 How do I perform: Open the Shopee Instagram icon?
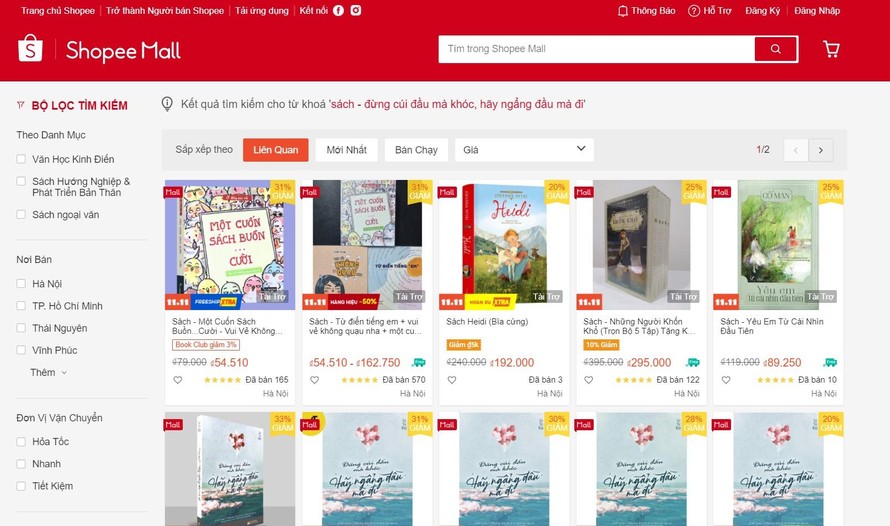pyautogui.click(x=356, y=10)
